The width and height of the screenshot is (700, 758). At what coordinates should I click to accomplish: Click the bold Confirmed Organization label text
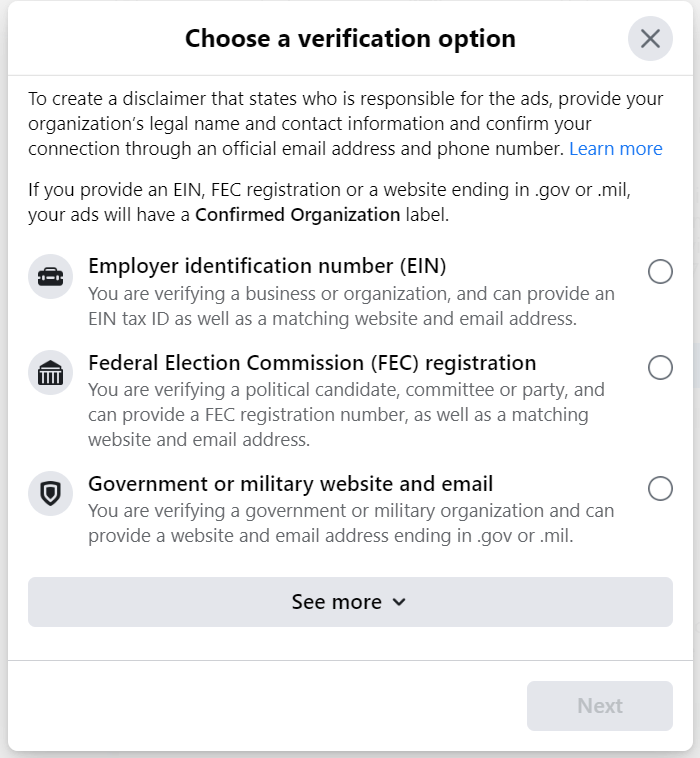[297, 214]
